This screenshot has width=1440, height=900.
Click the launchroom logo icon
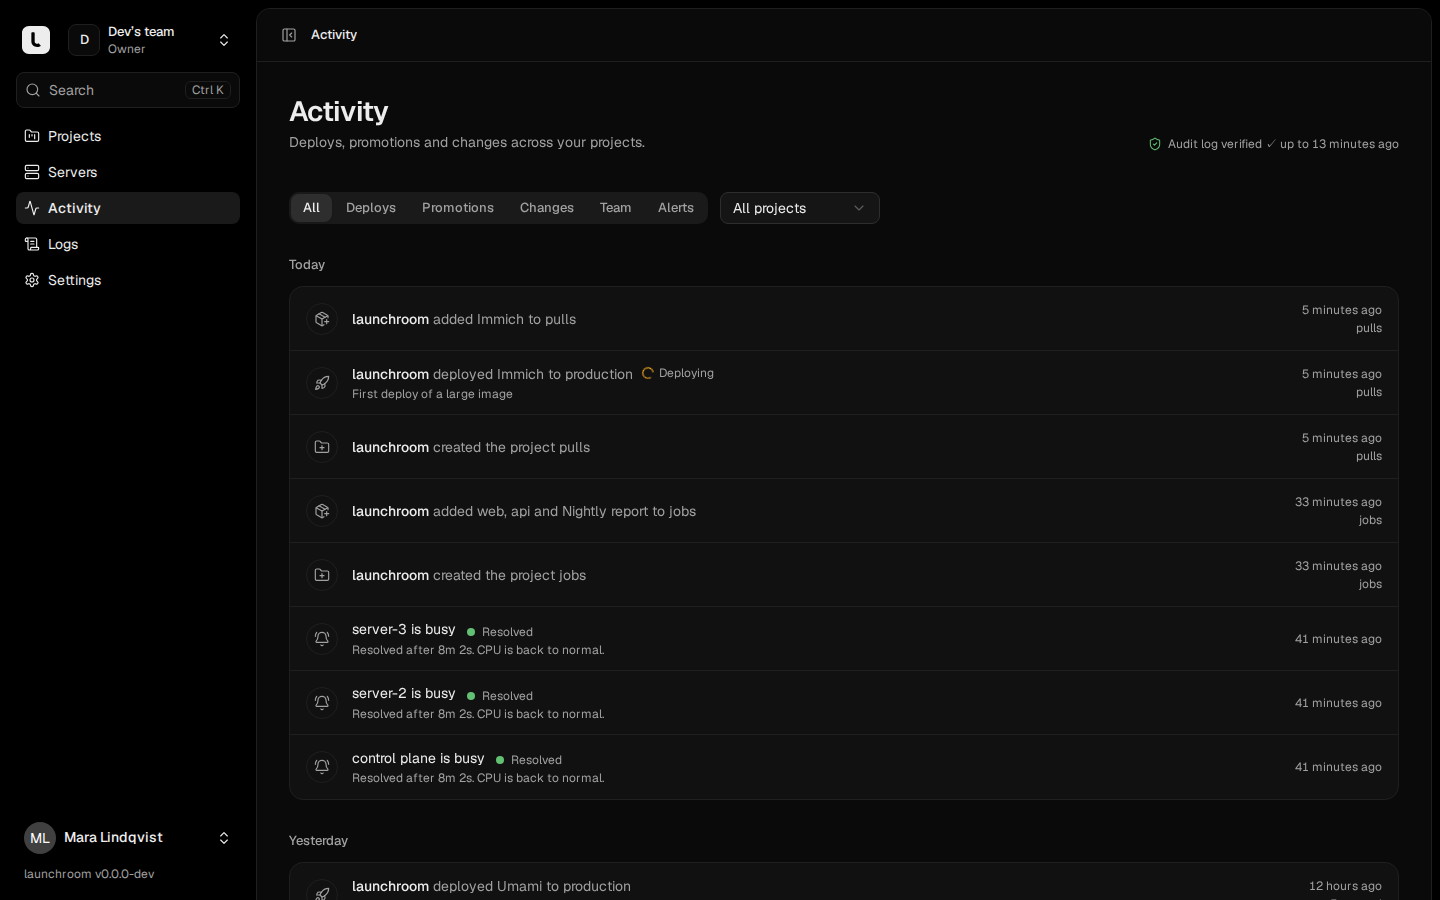pos(36,40)
